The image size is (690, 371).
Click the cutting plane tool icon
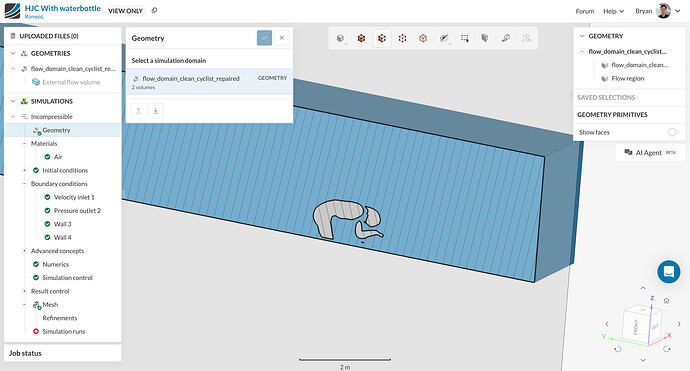[484, 38]
